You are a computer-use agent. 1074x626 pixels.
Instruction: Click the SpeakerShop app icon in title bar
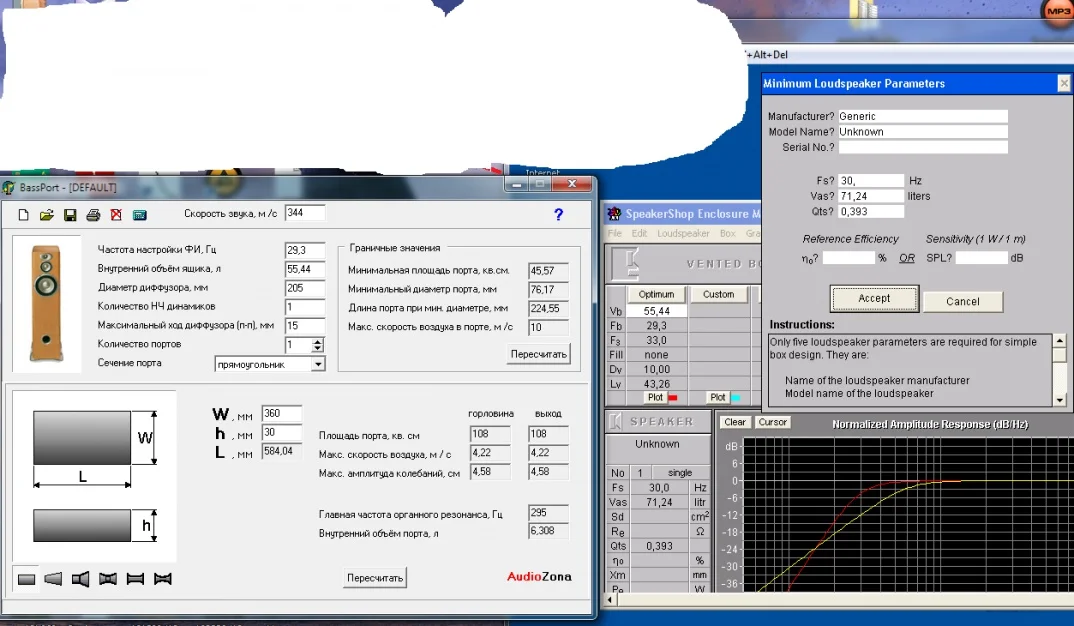(x=614, y=214)
